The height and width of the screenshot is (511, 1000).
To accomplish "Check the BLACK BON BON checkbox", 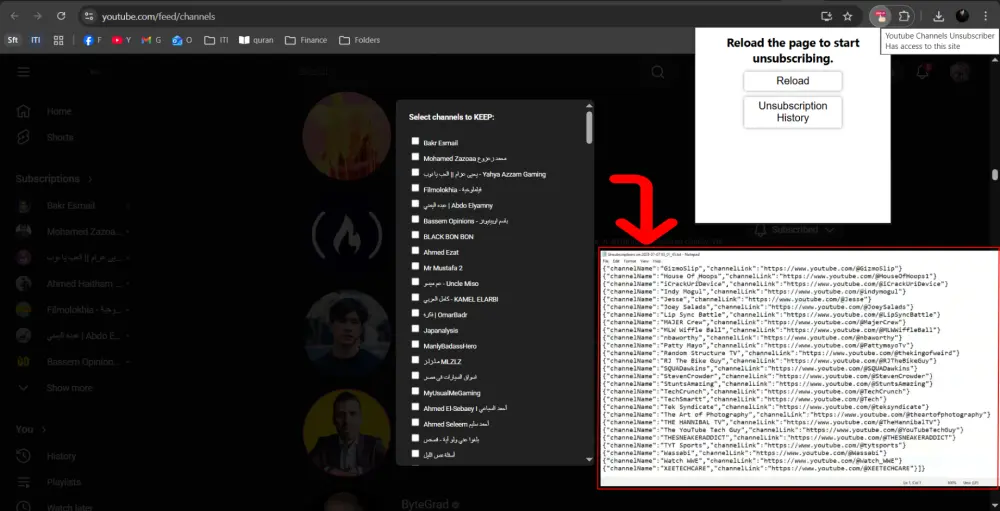I will pyautogui.click(x=416, y=235).
